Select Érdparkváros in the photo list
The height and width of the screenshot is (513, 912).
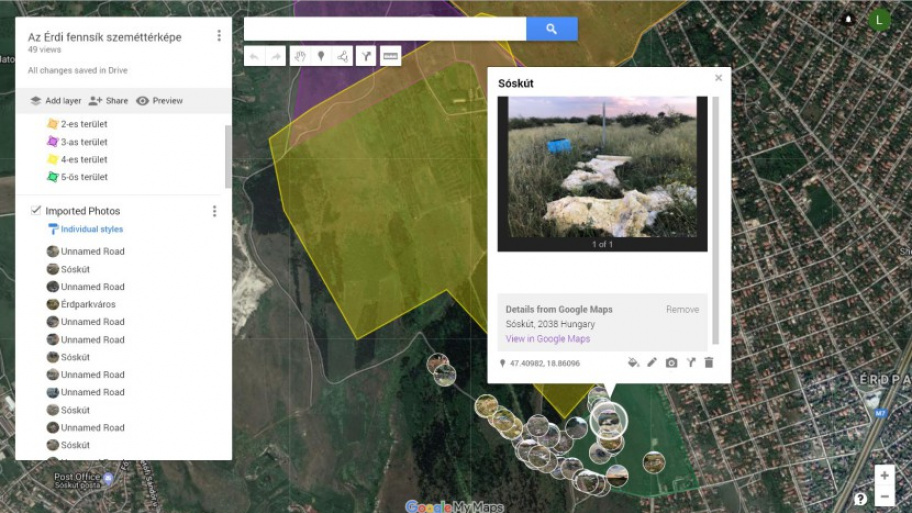[x=88, y=304]
